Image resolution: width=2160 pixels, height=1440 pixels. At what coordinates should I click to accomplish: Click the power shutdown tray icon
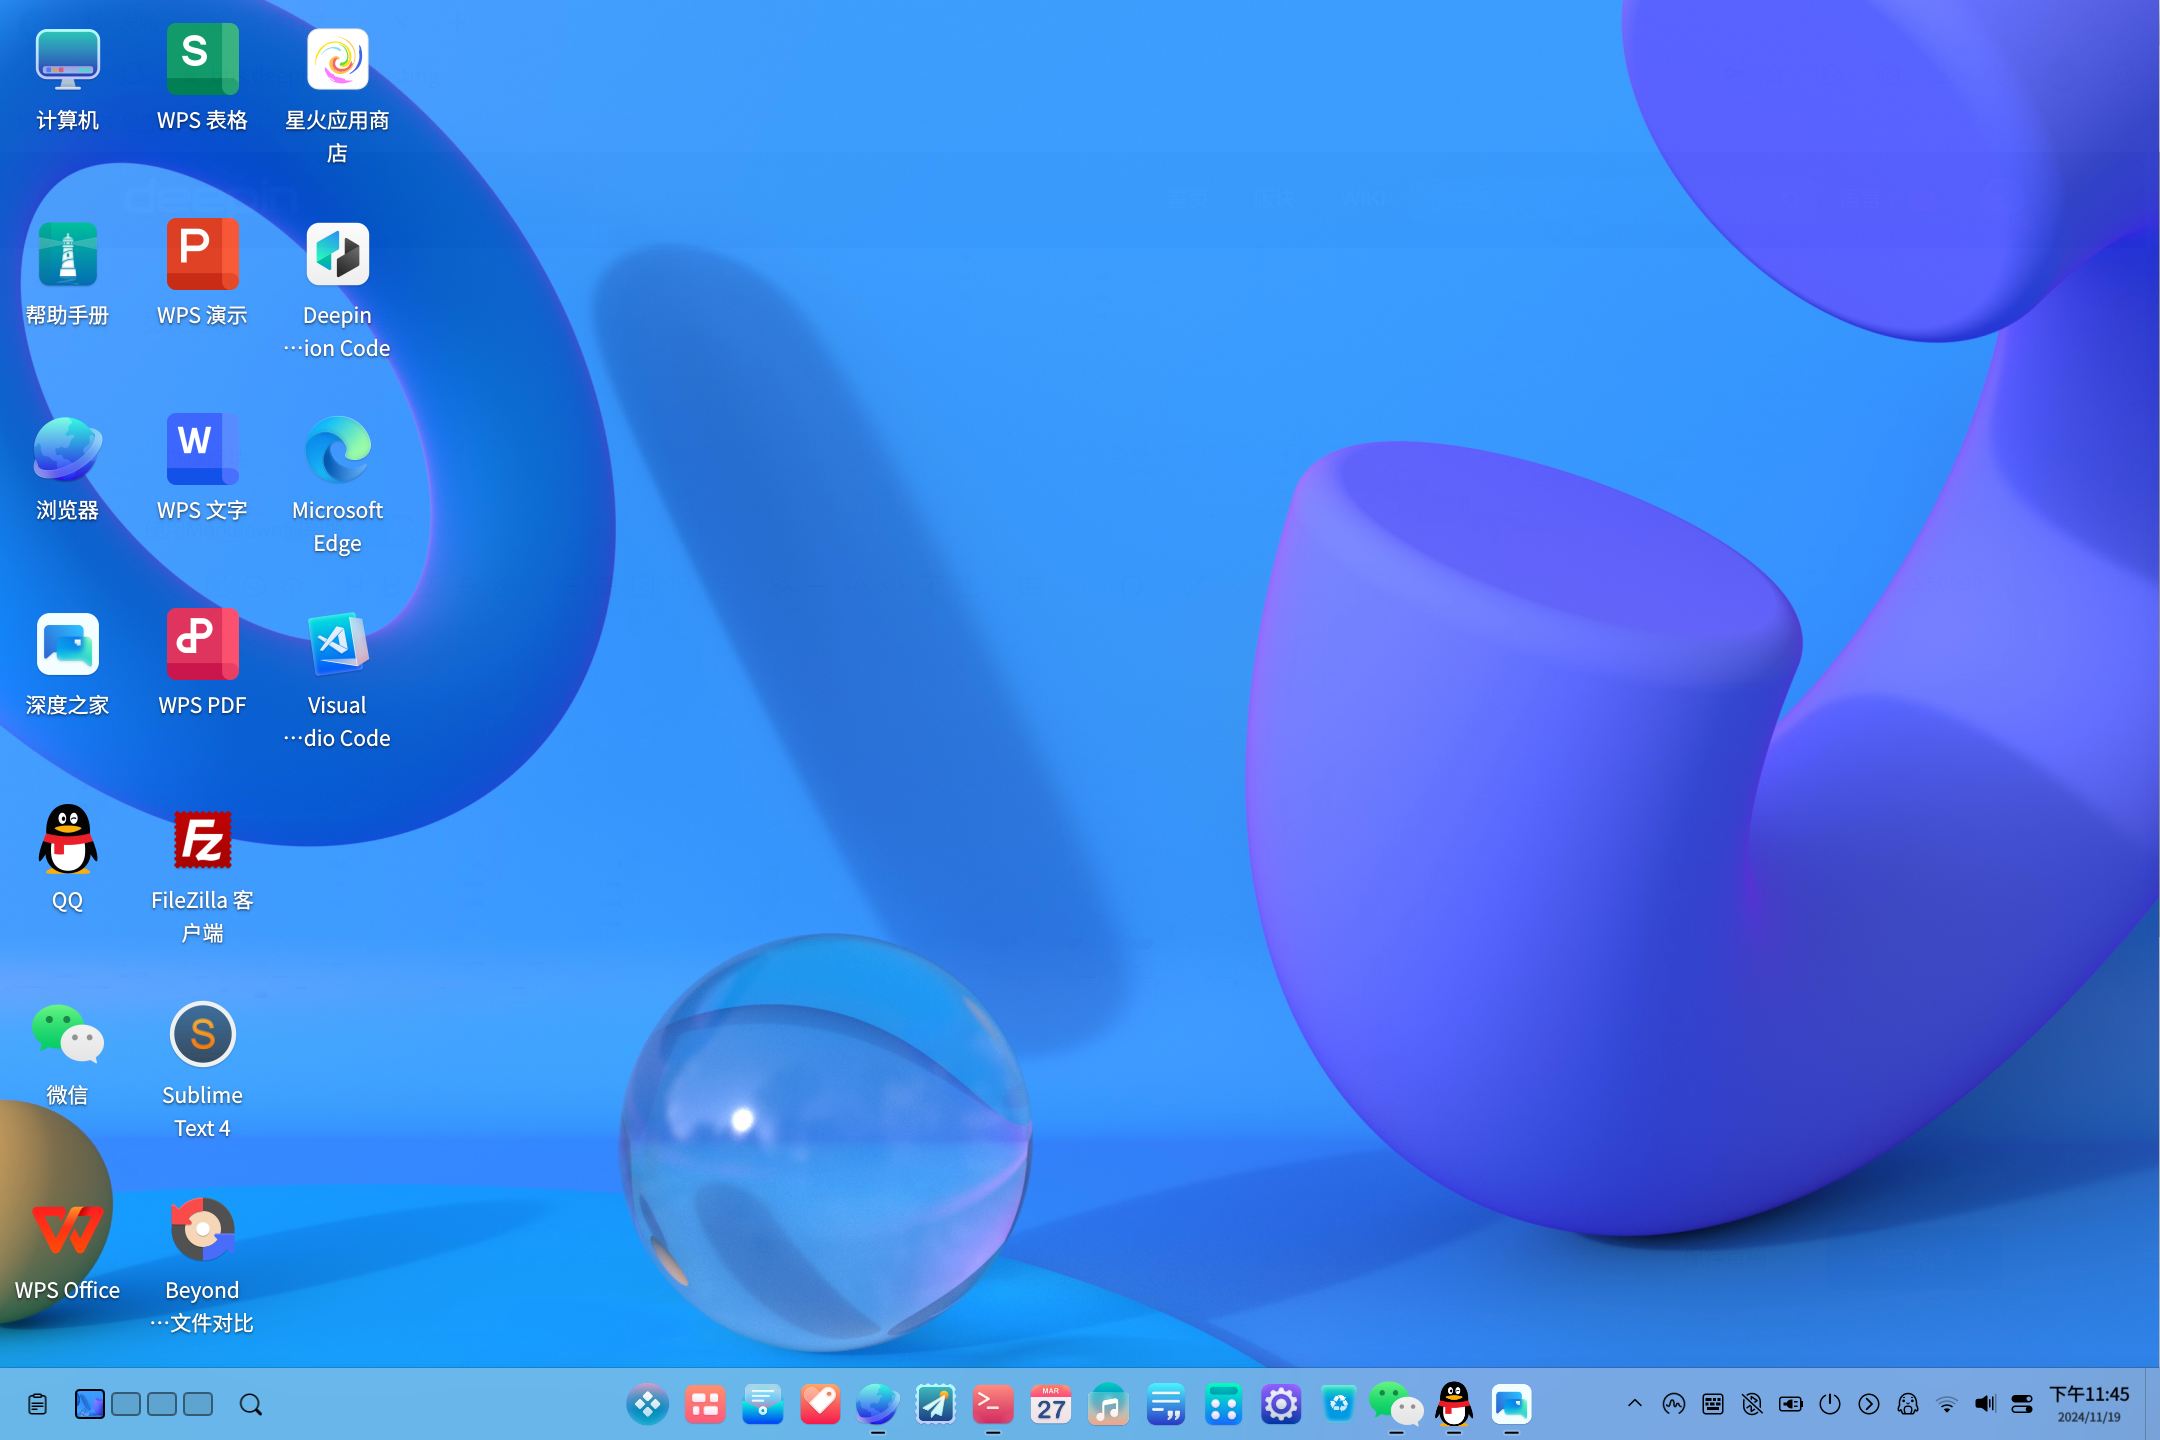[x=1830, y=1404]
